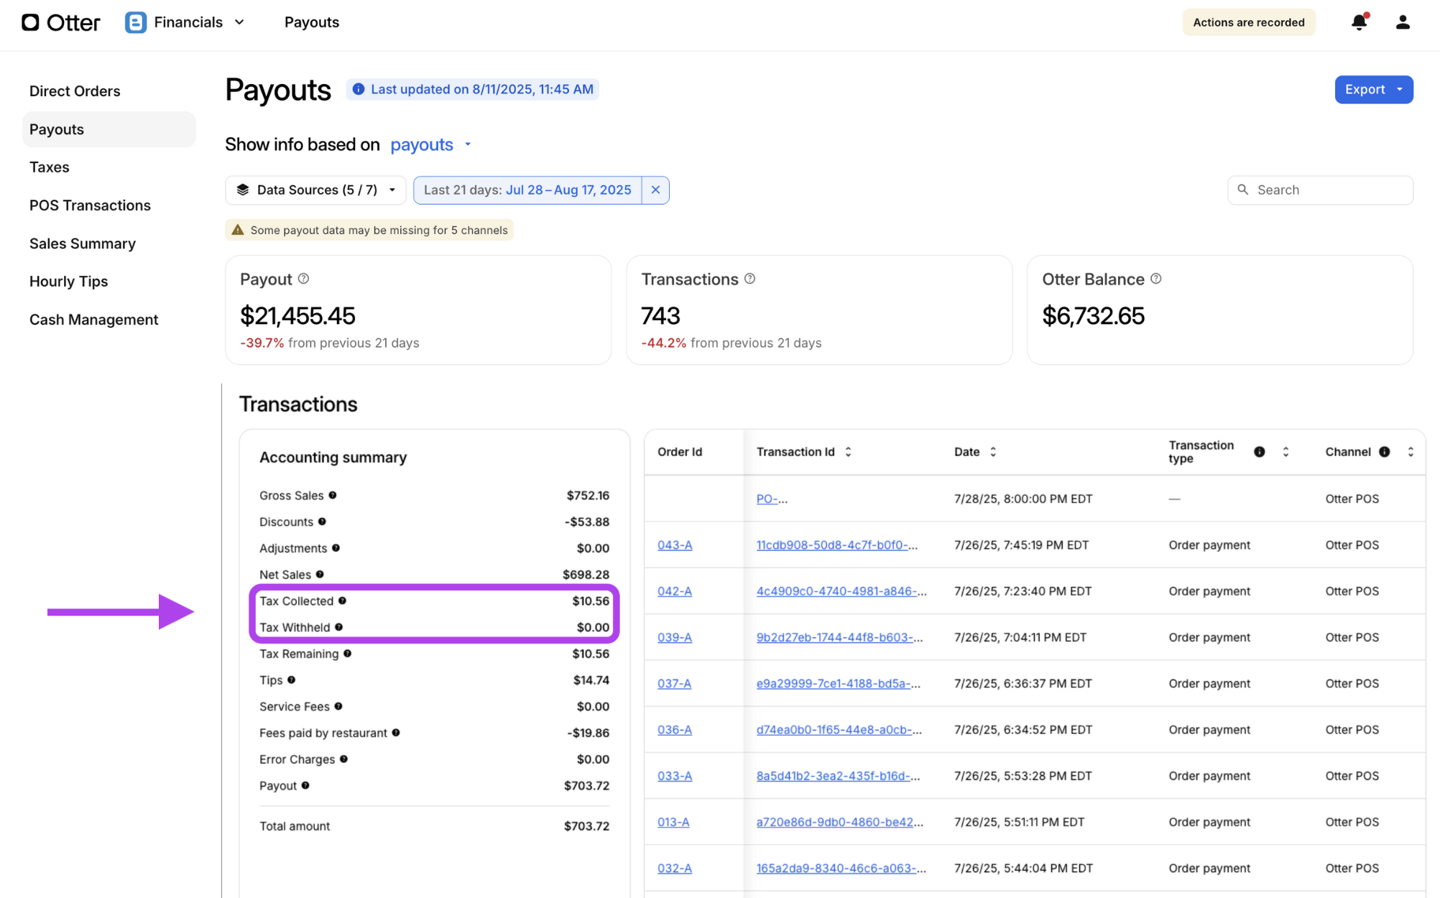
Task: Sort table by Date column
Action: [x=993, y=452]
